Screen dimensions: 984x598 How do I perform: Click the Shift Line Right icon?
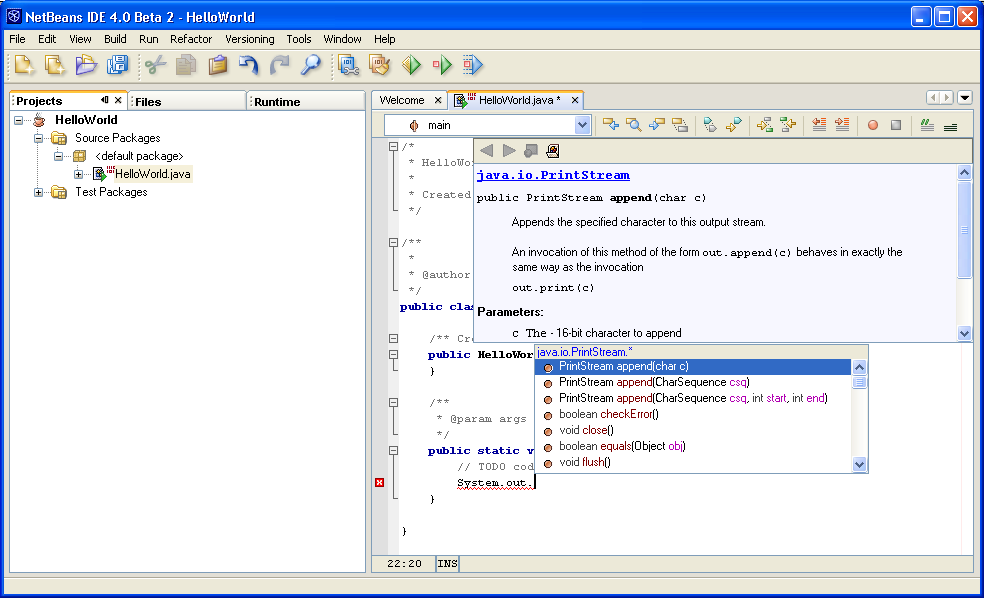[842, 125]
